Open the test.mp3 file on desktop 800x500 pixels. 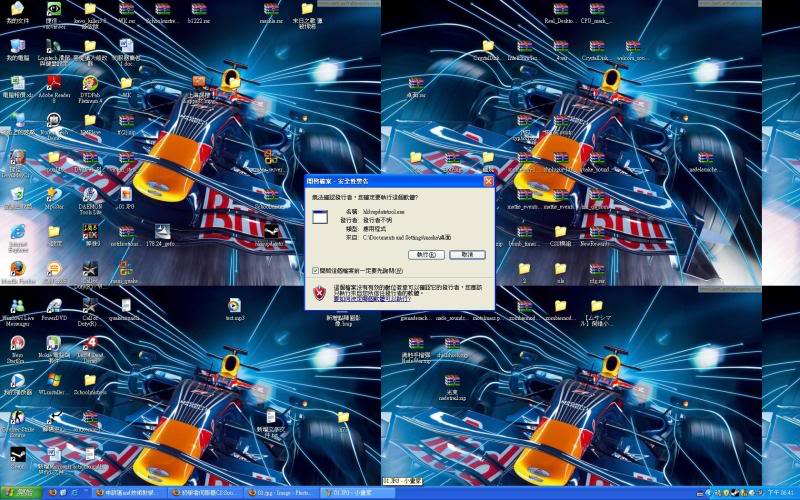pos(235,305)
